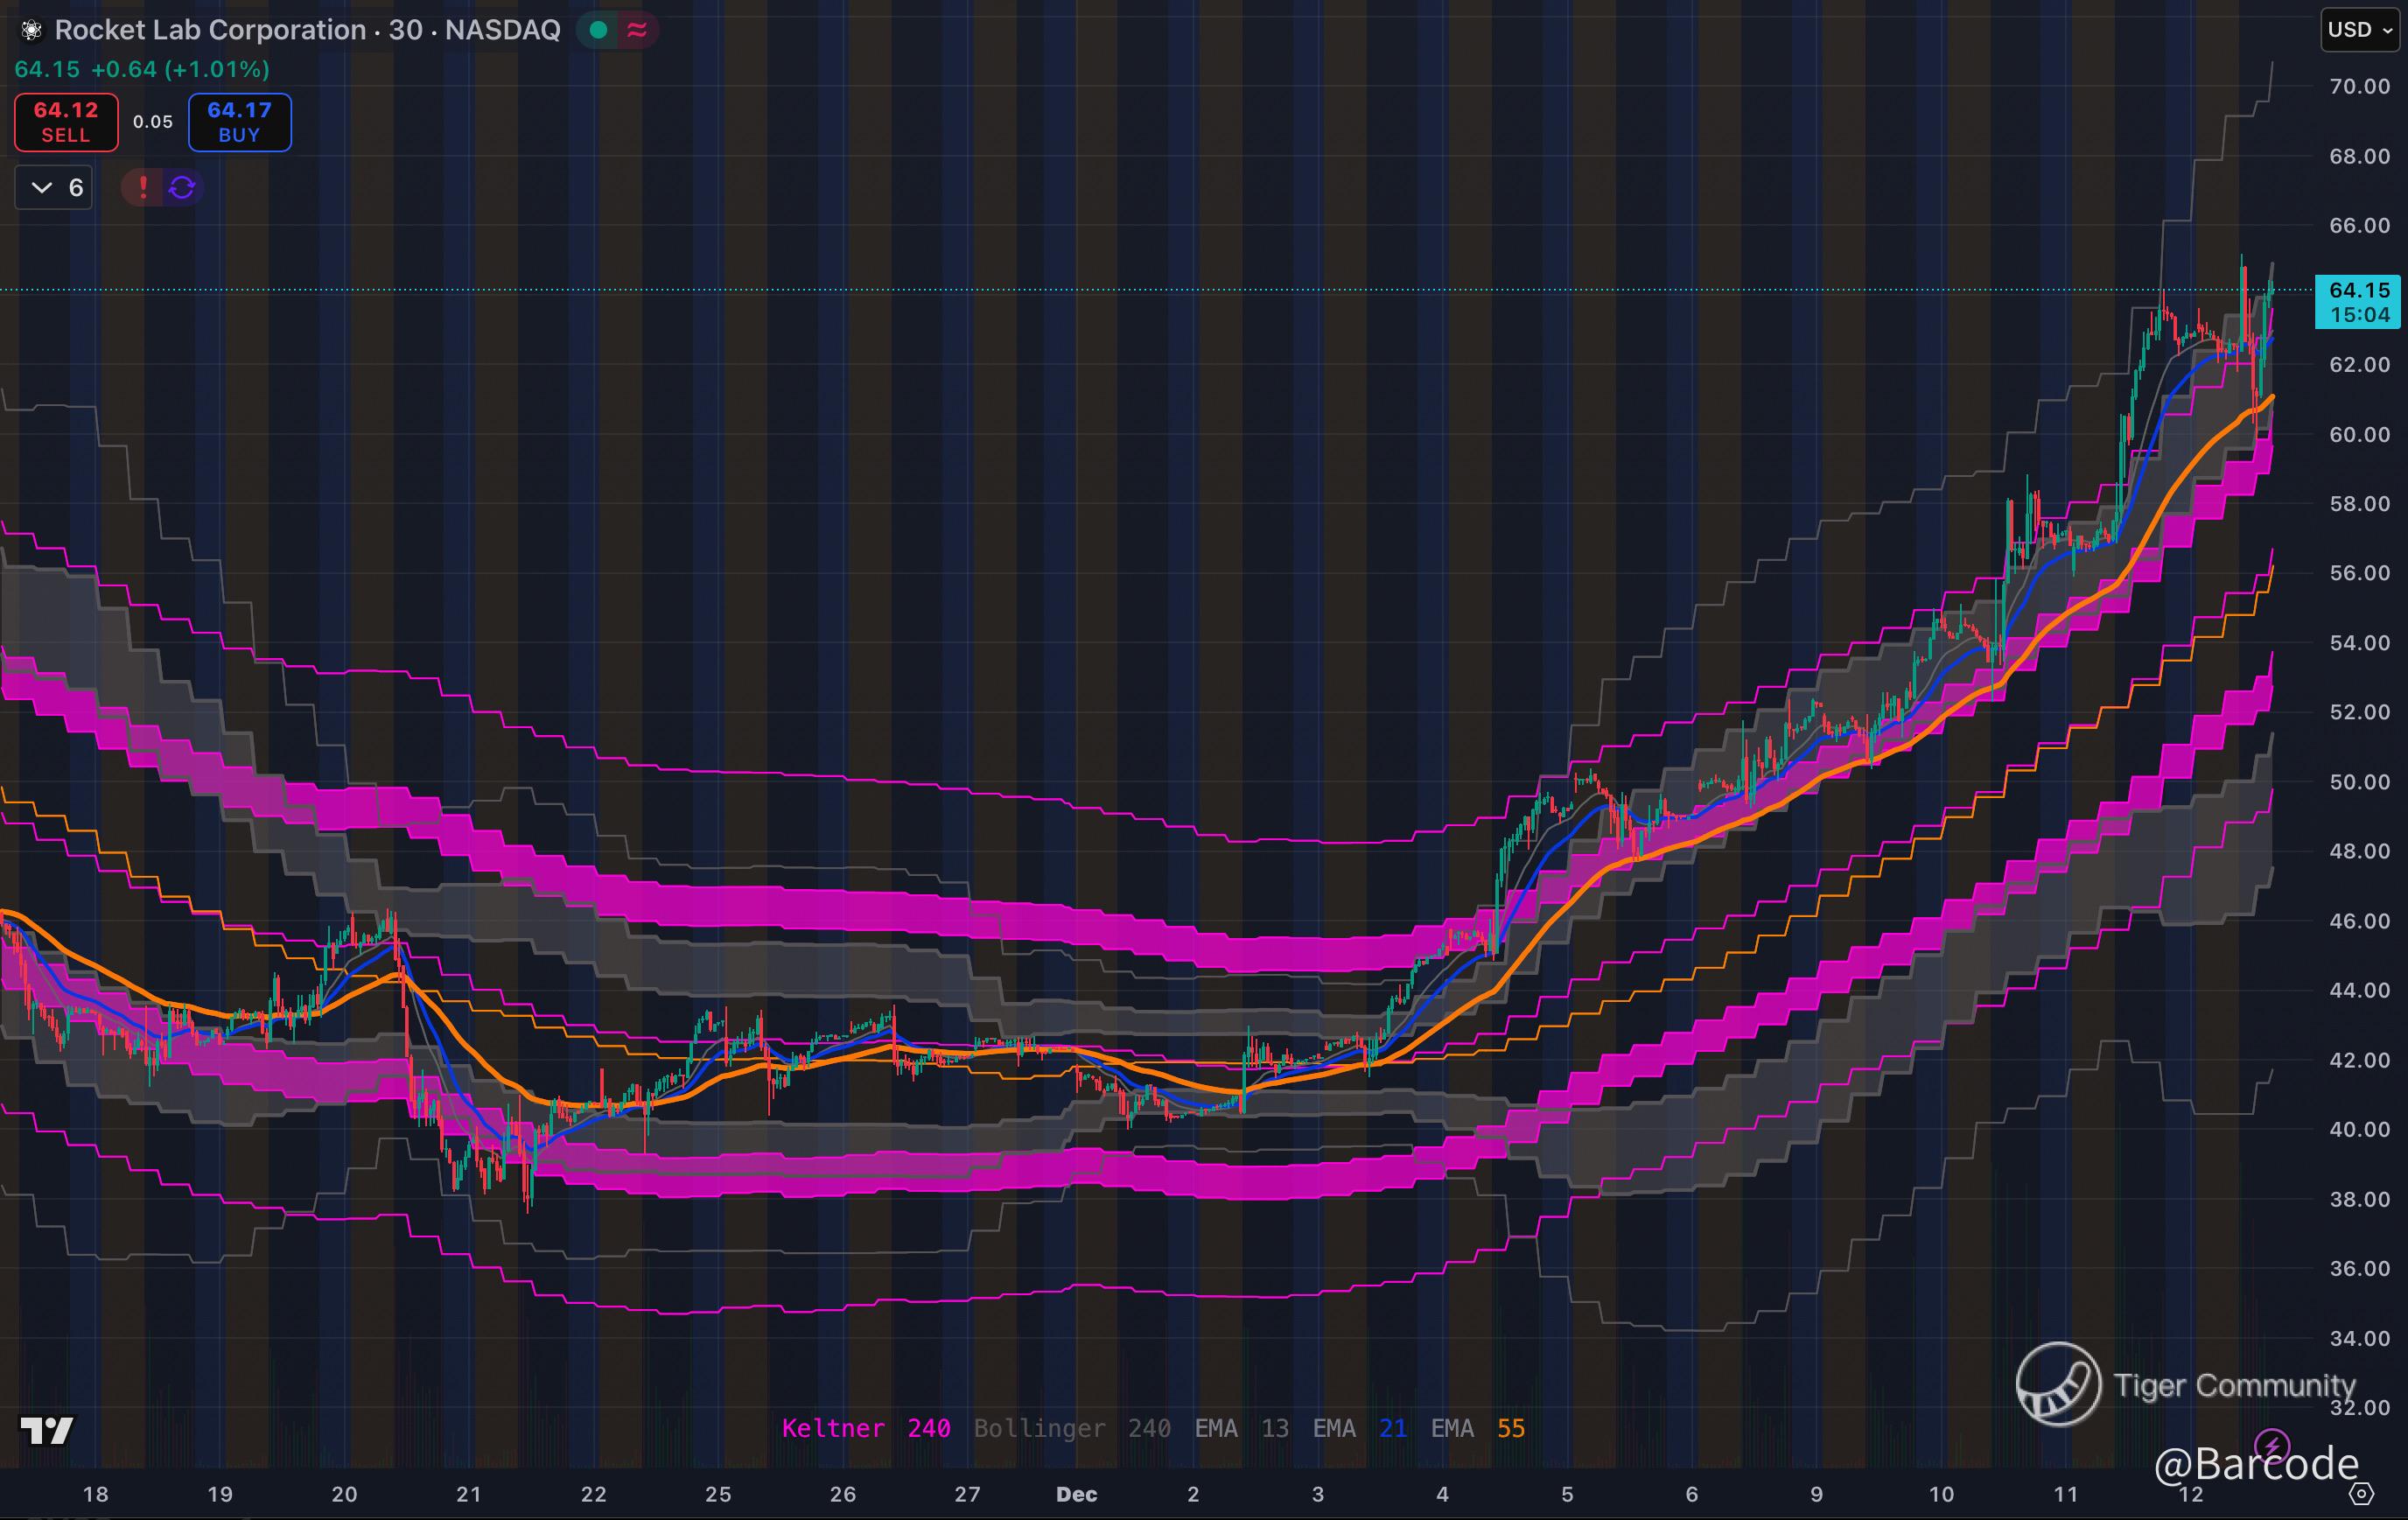
Task: Click the current price label 64.15
Action: click(x=2359, y=301)
